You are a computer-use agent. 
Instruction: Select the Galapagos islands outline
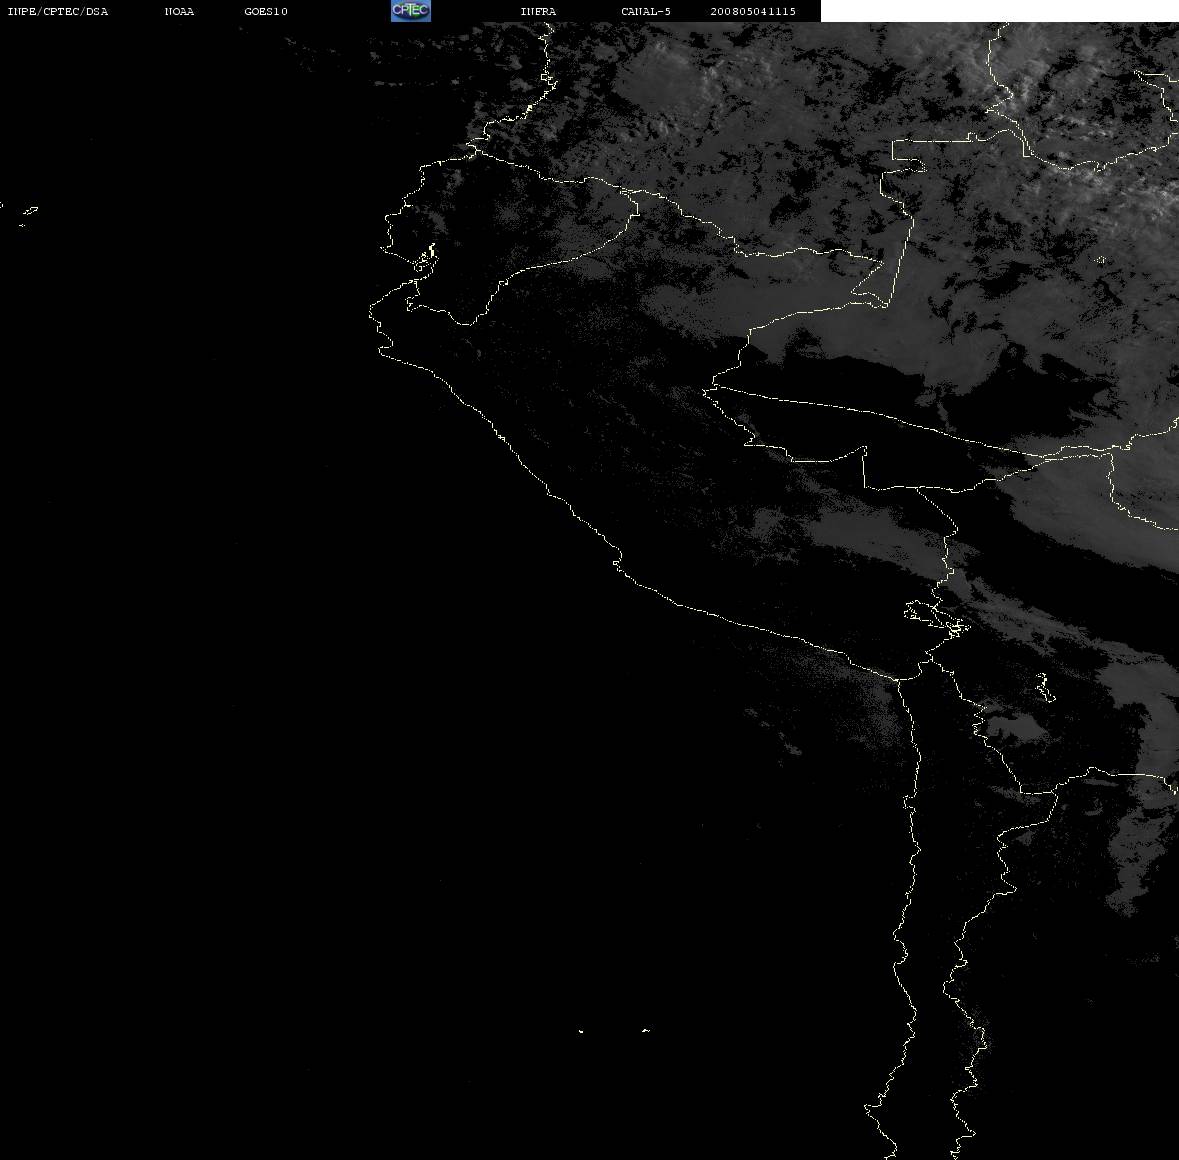pyautogui.click(x=27, y=215)
